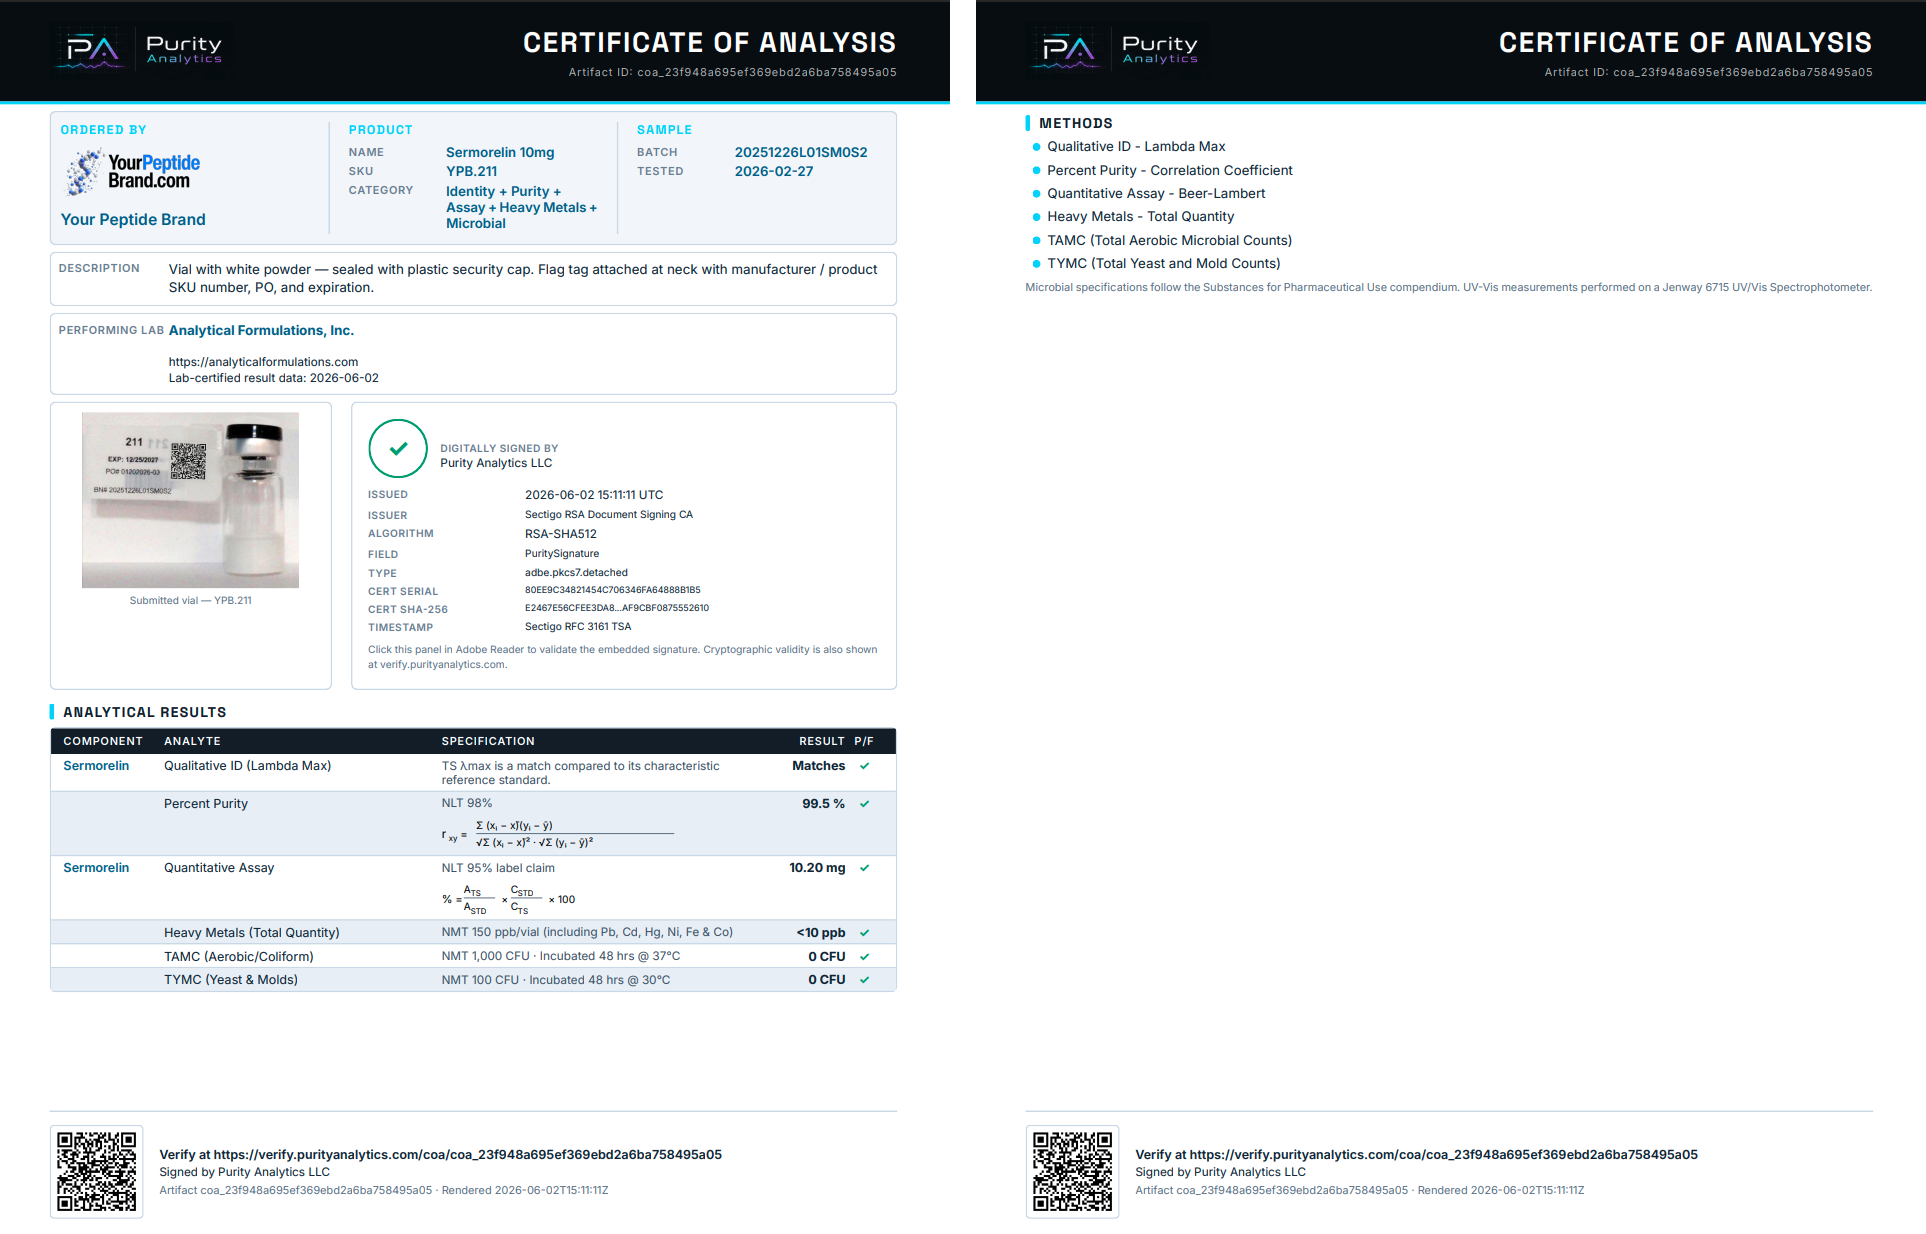Open the analyticalformulations.com link
The width and height of the screenshot is (1926, 1234).
tap(263, 362)
